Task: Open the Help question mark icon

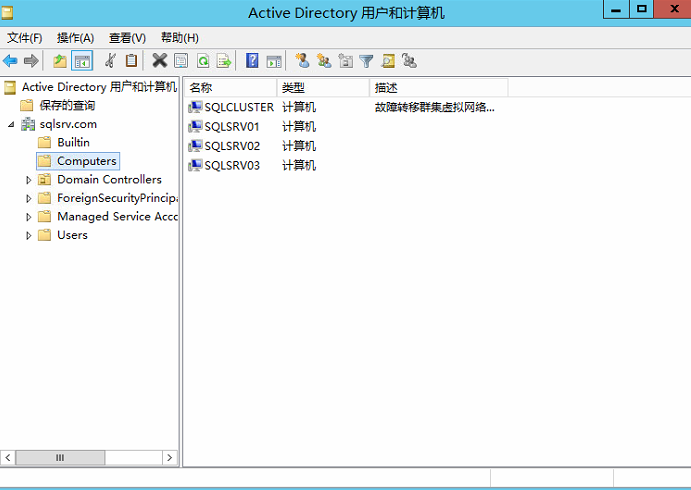Action: click(253, 61)
